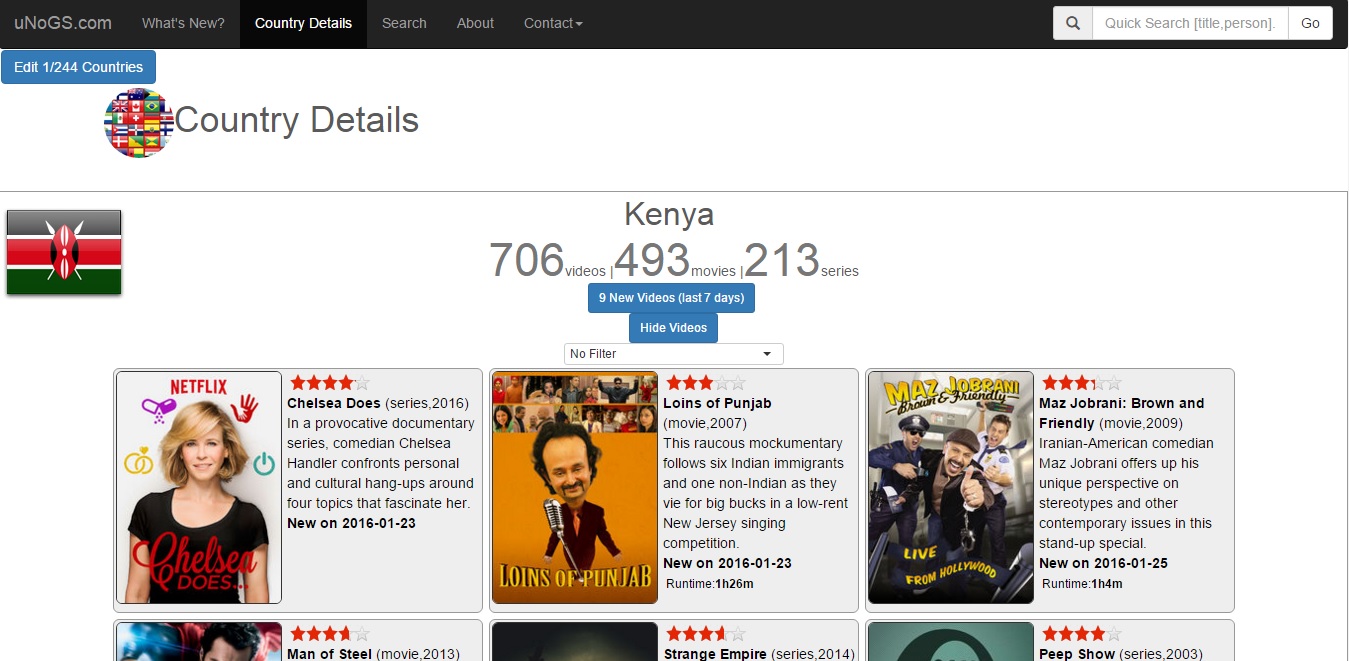Click New on 2016-01-25 date text
Viewport: 1349px width, 661px height.
(1103, 563)
